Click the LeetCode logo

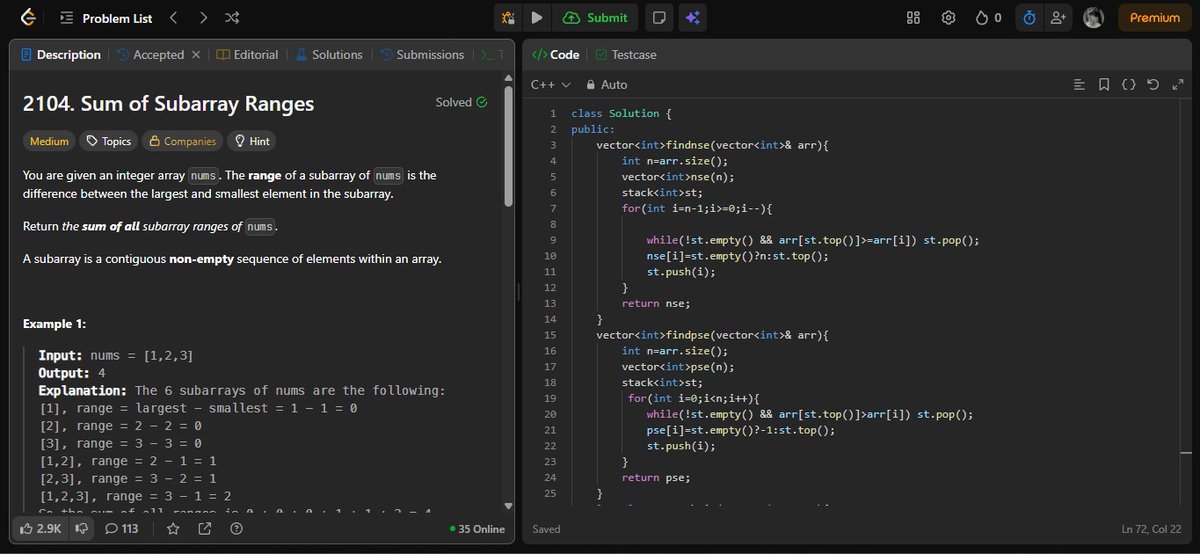point(27,17)
